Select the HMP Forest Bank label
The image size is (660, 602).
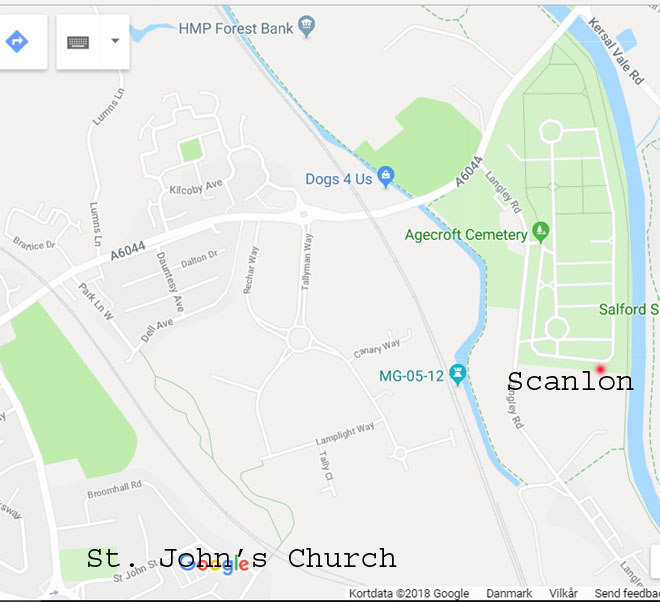pos(236,29)
